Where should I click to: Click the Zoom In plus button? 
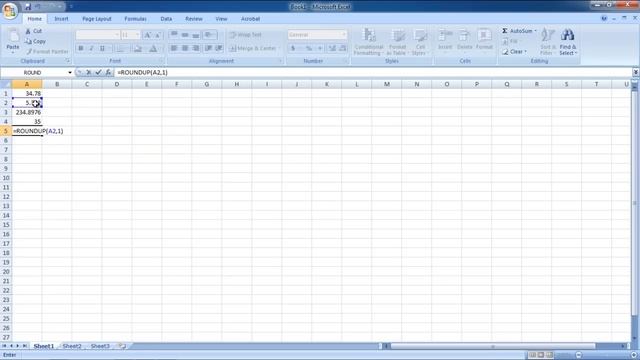pos(634,355)
